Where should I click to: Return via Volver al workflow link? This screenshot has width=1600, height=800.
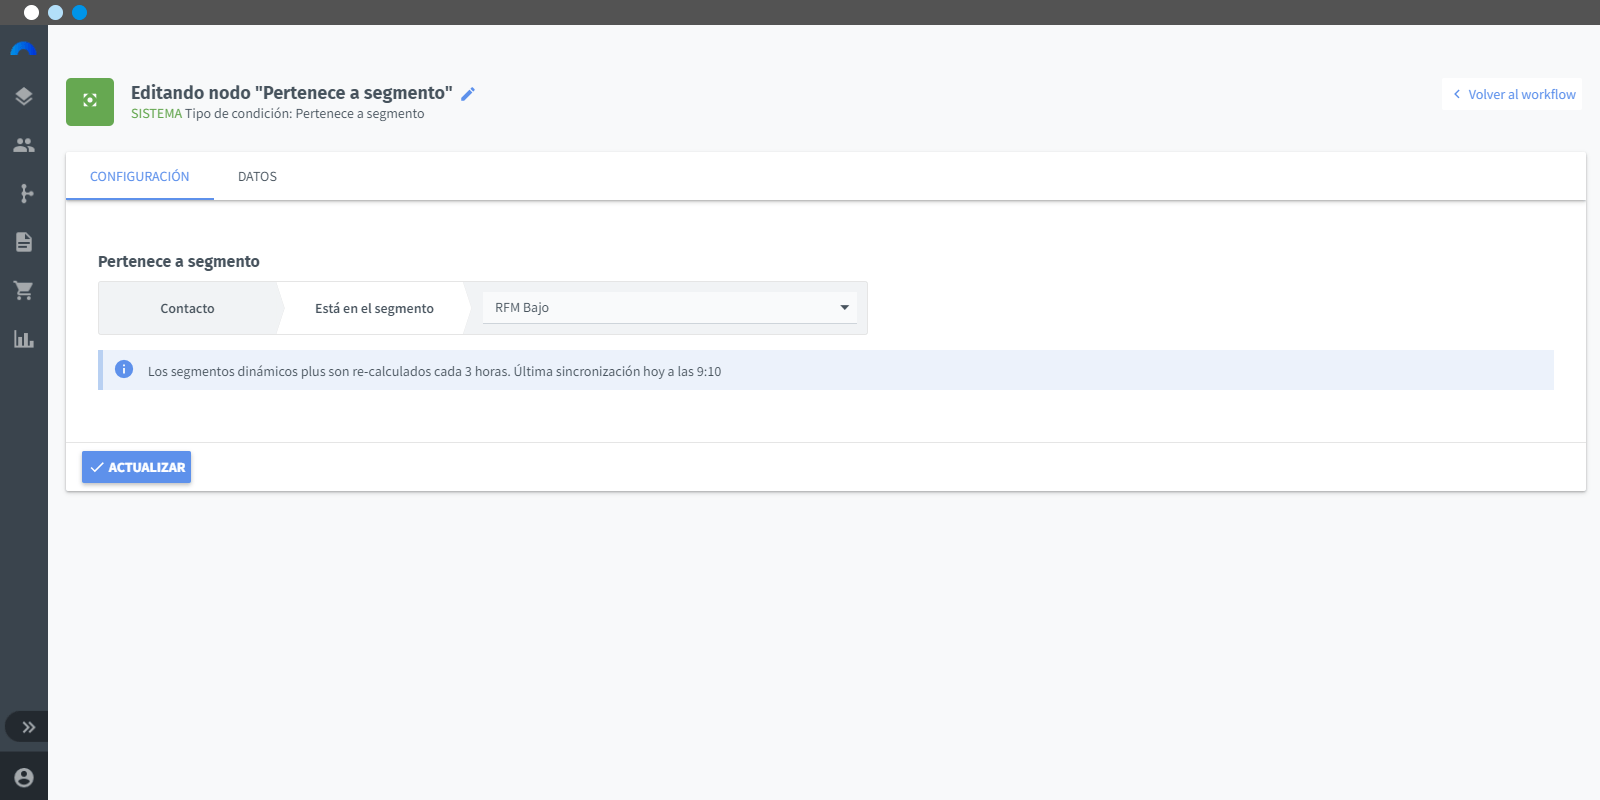tap(1513, 94)
